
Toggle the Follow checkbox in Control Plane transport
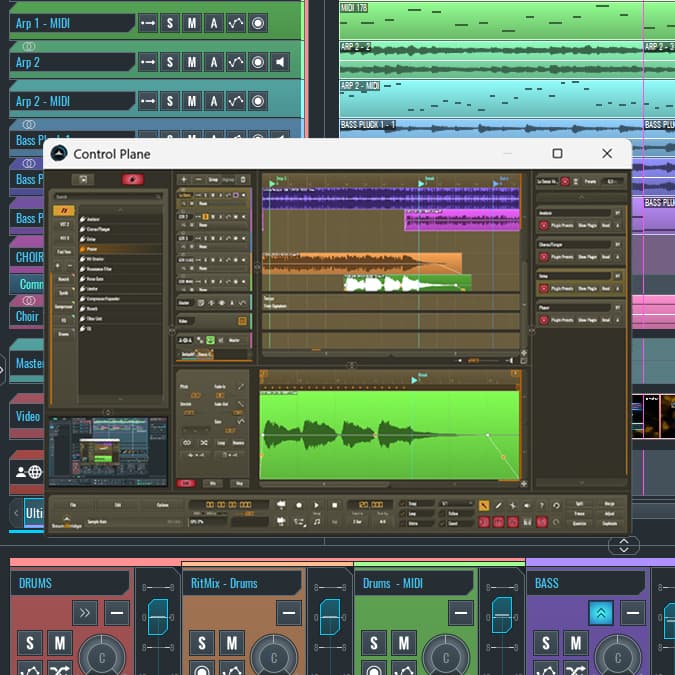(443, 514)
